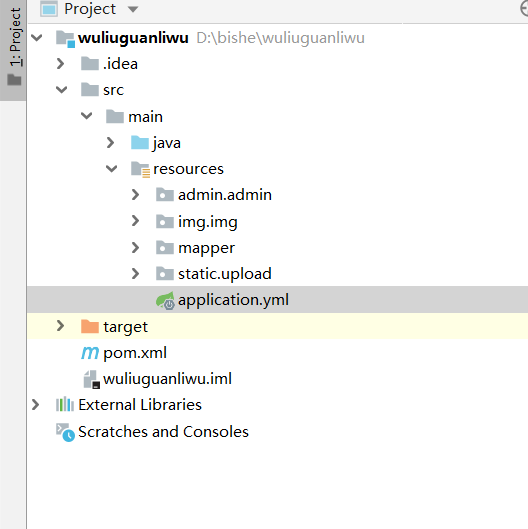Click the project module icon next to wuliuguanliwu
The height and width of the screenshot is (529, 528).
(x=65, y=38)
